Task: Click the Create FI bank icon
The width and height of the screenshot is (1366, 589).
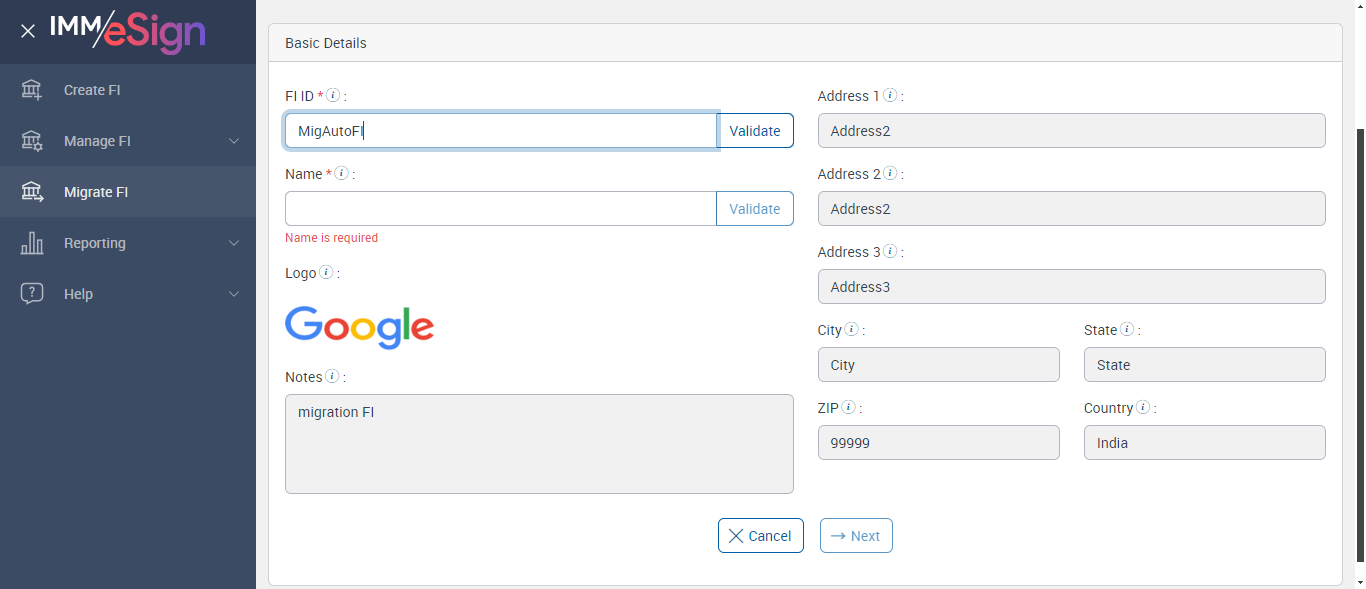Action: (32, 90)
